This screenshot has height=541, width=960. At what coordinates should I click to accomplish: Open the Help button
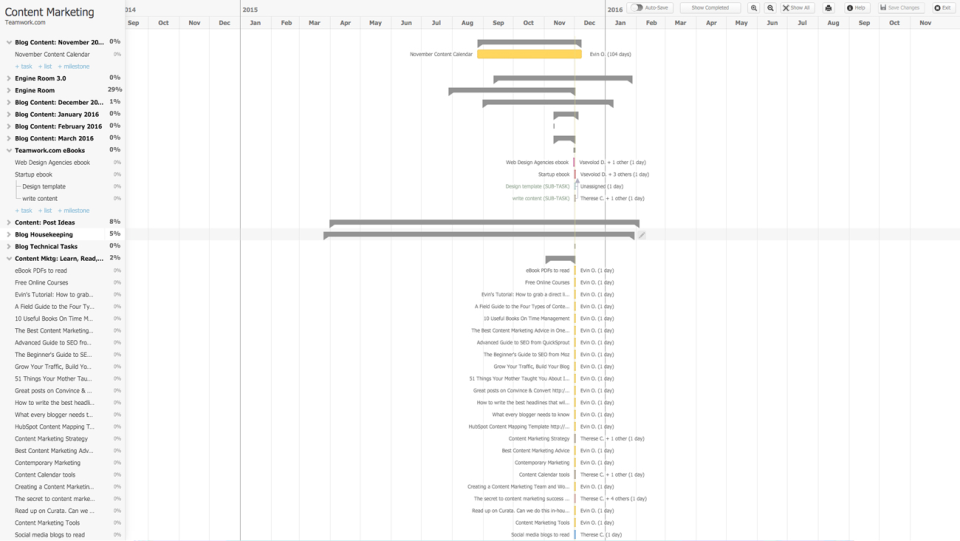point(856,8)
